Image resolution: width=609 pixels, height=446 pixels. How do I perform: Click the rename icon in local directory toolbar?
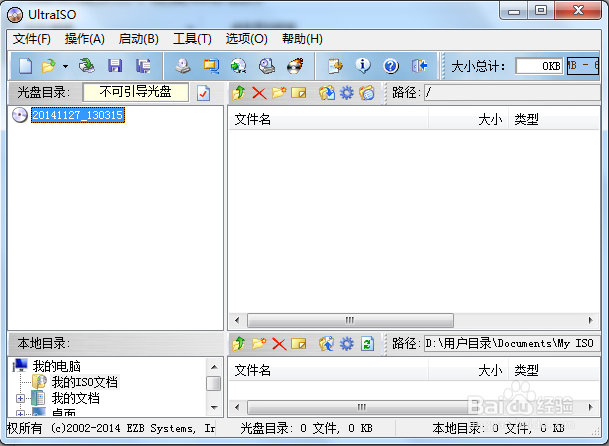click(298, 344)
